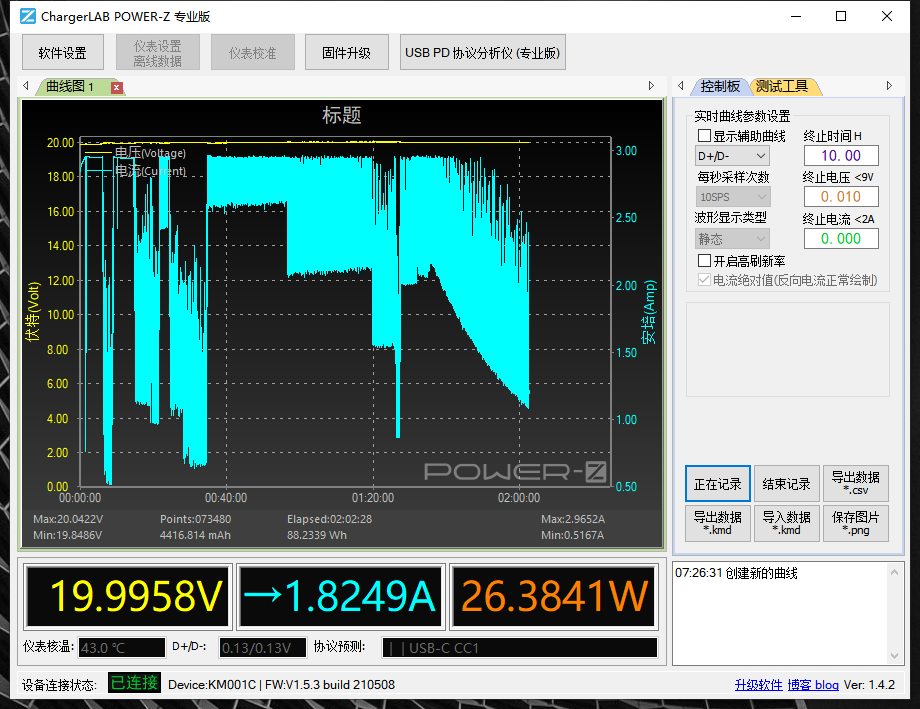Click the Device:KM001C firmware status text

(281, 685)
